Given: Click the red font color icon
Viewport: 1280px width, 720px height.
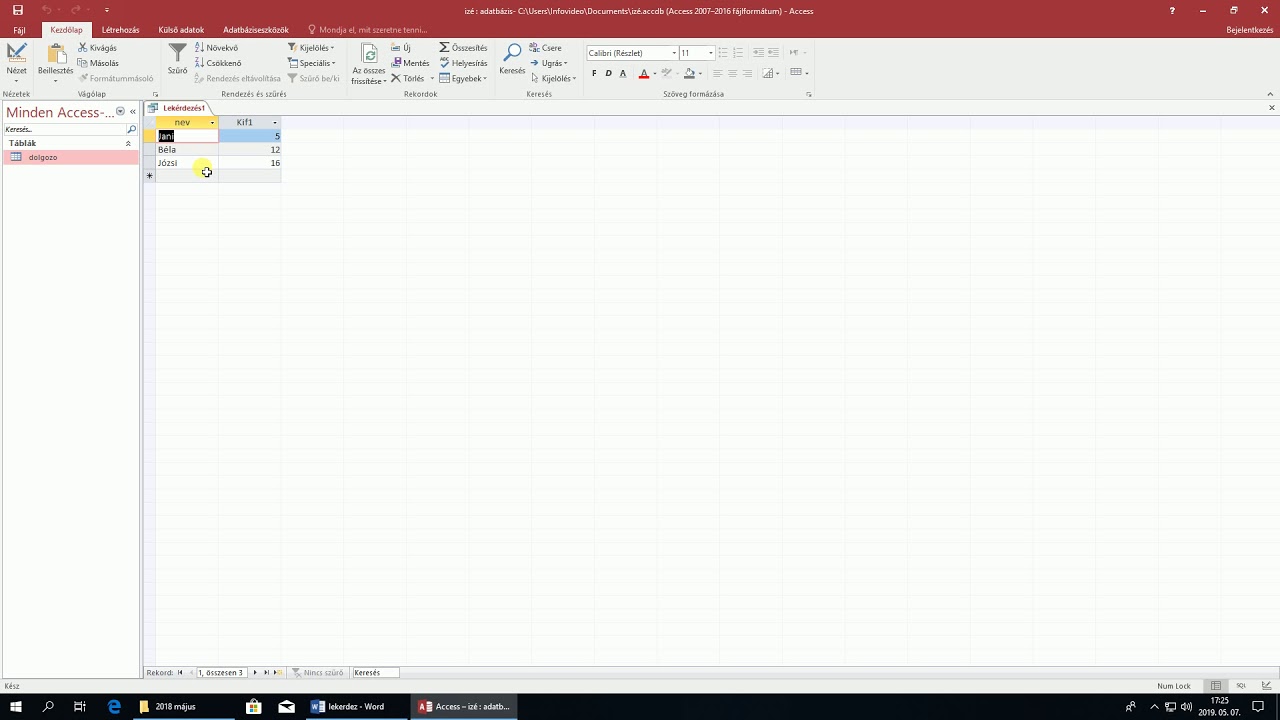Looking at the screenshot, I should 643,73.
